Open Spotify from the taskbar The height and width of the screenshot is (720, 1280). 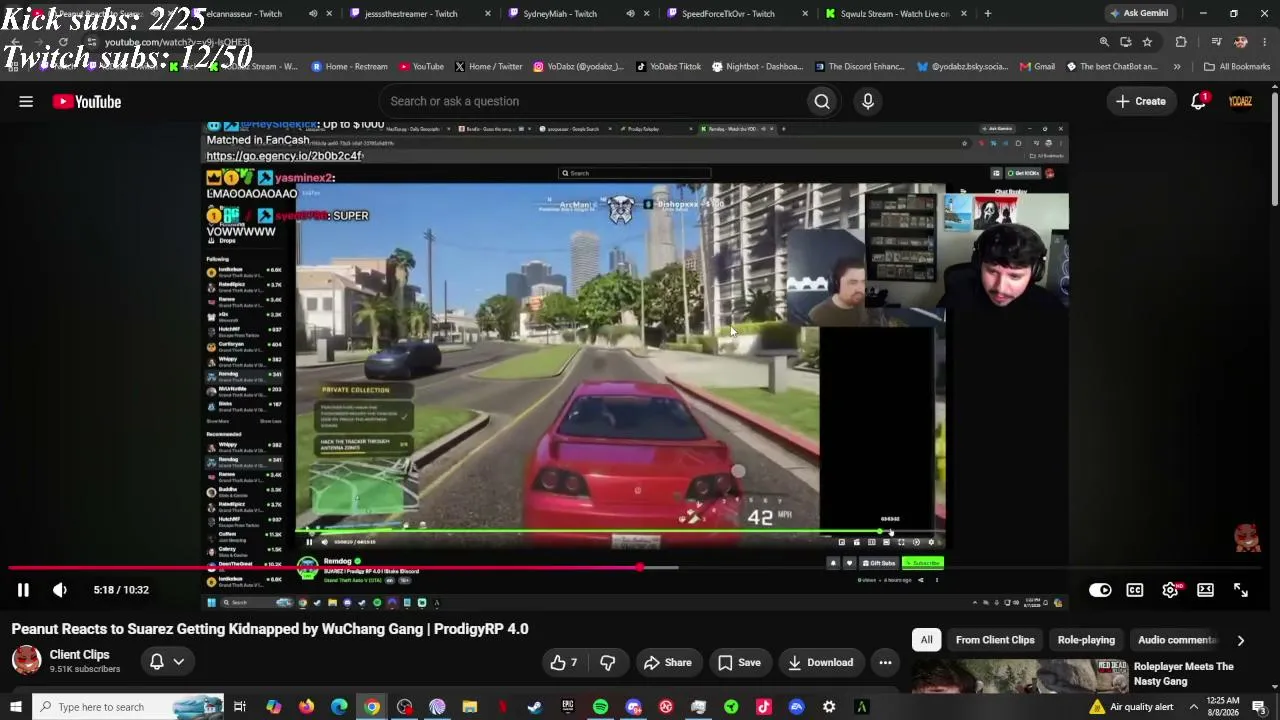click(600, 707)
